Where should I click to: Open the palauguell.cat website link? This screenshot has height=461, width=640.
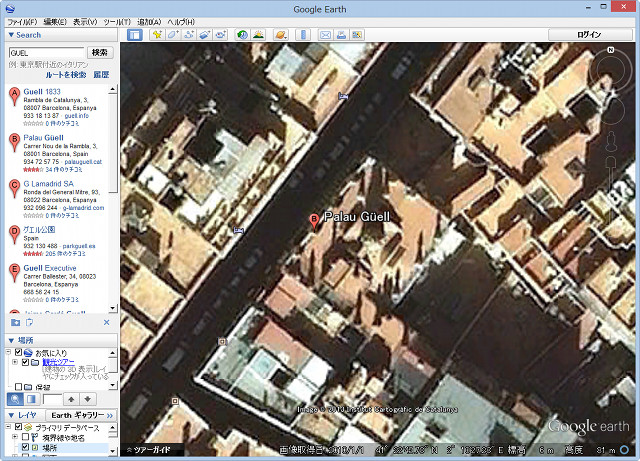(83, 162)
